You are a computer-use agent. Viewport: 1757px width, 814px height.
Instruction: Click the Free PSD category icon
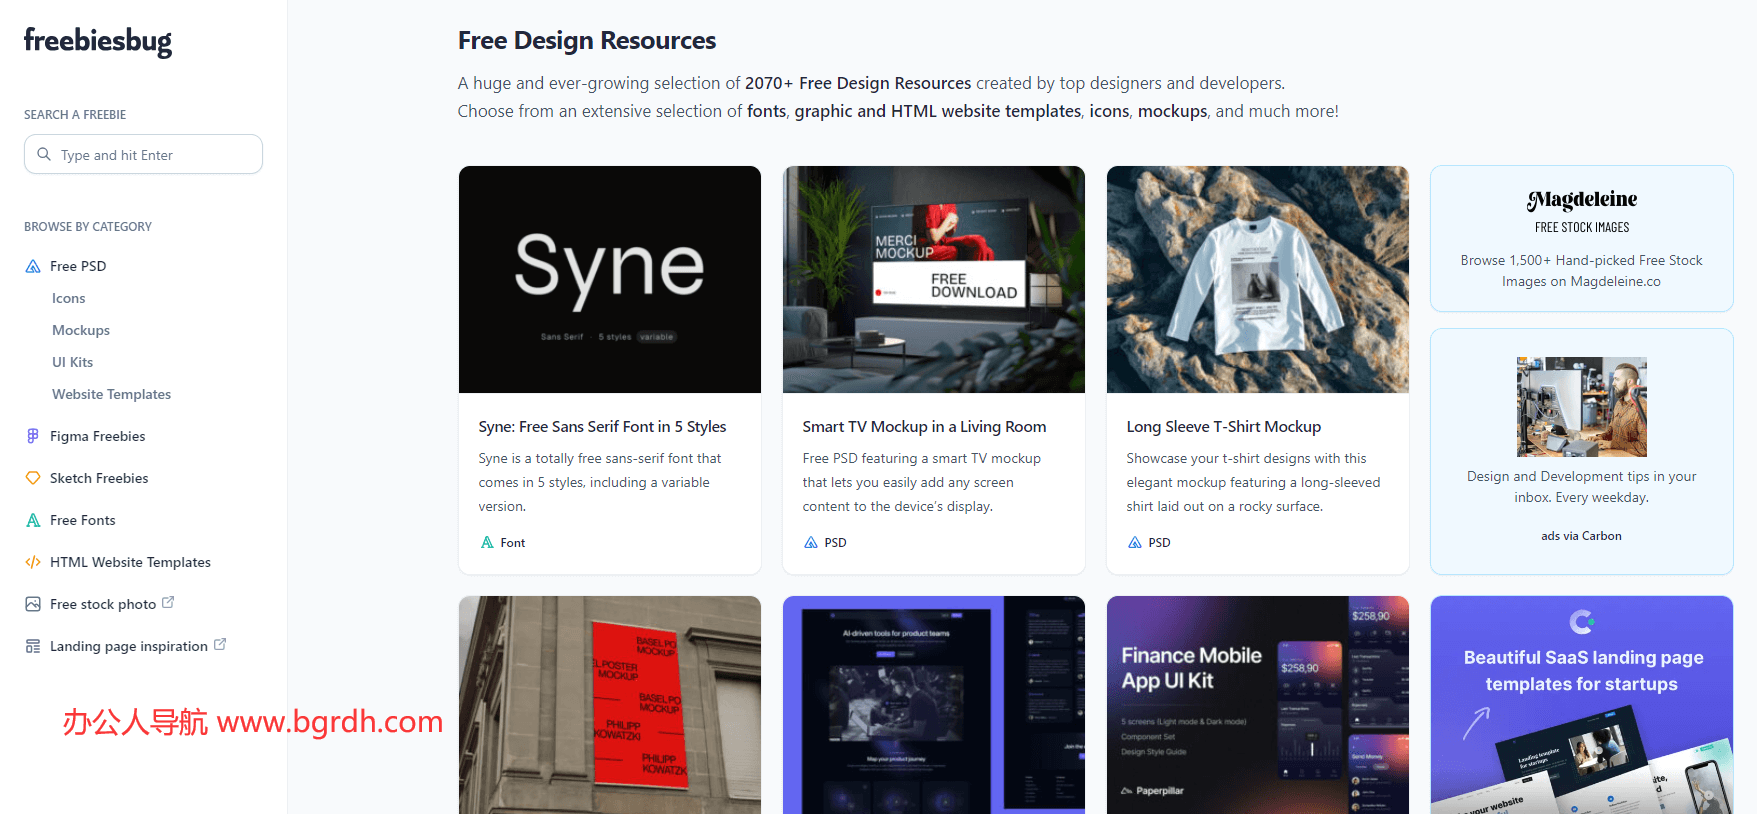point(33,266)
